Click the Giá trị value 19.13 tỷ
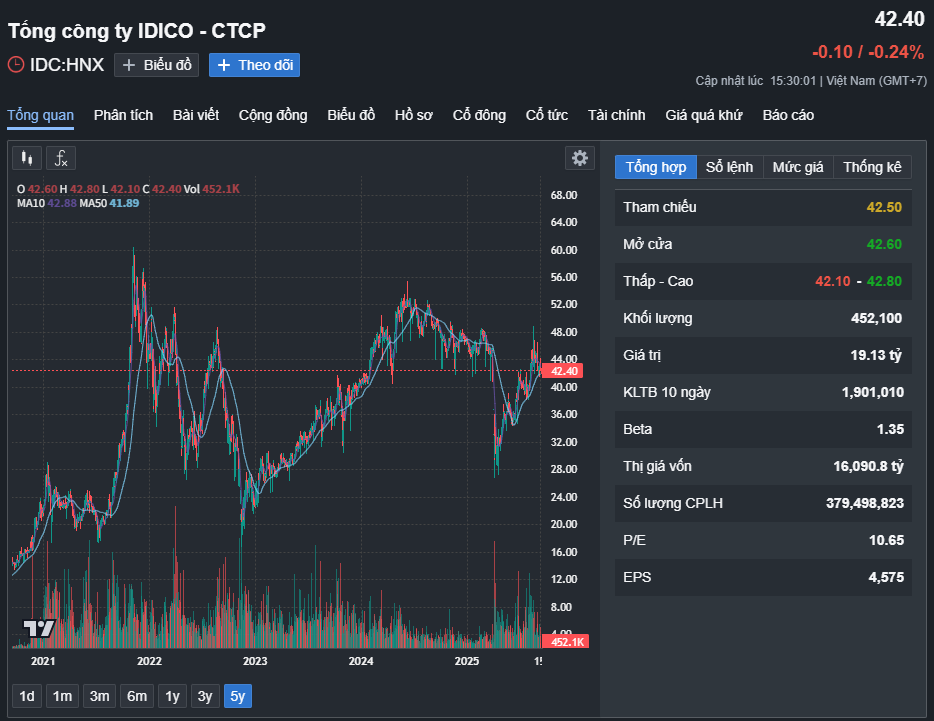 tap(876, 355)
